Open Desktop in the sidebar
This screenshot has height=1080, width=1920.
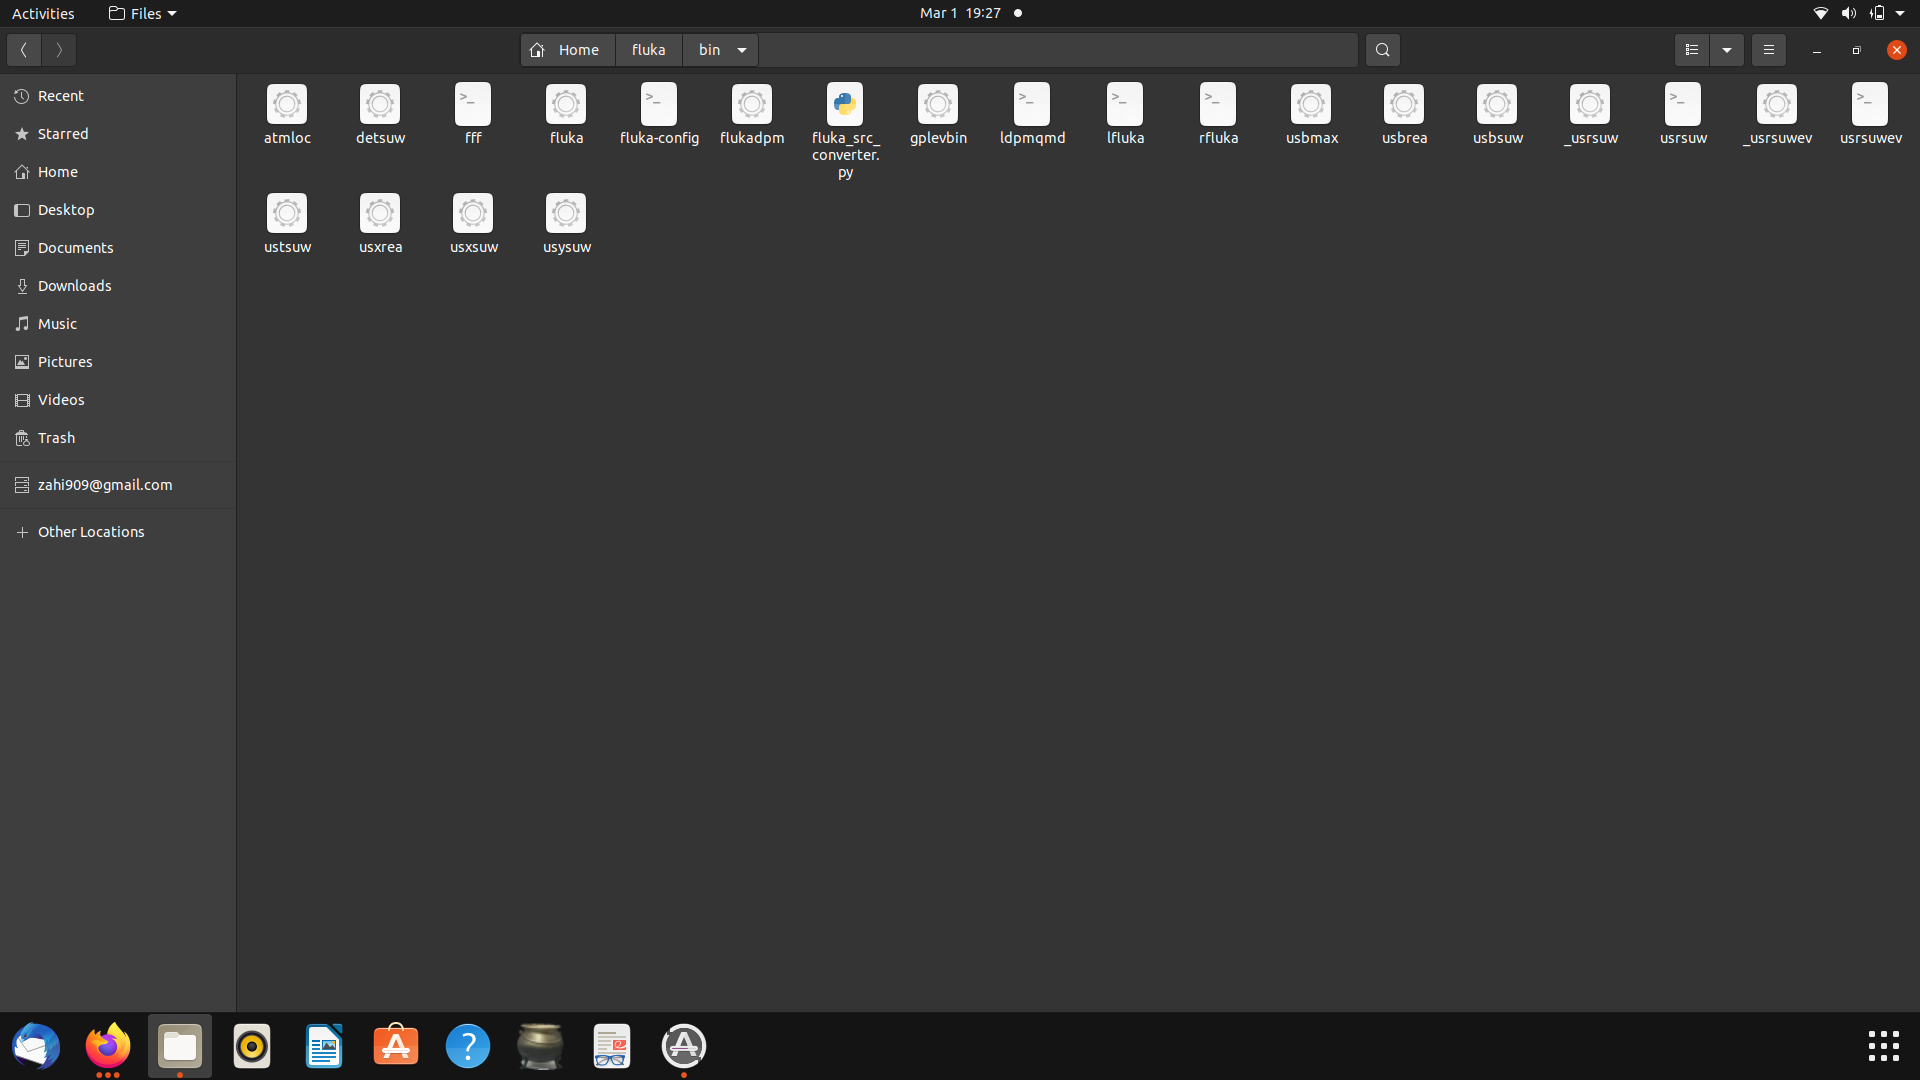point(118,210)
